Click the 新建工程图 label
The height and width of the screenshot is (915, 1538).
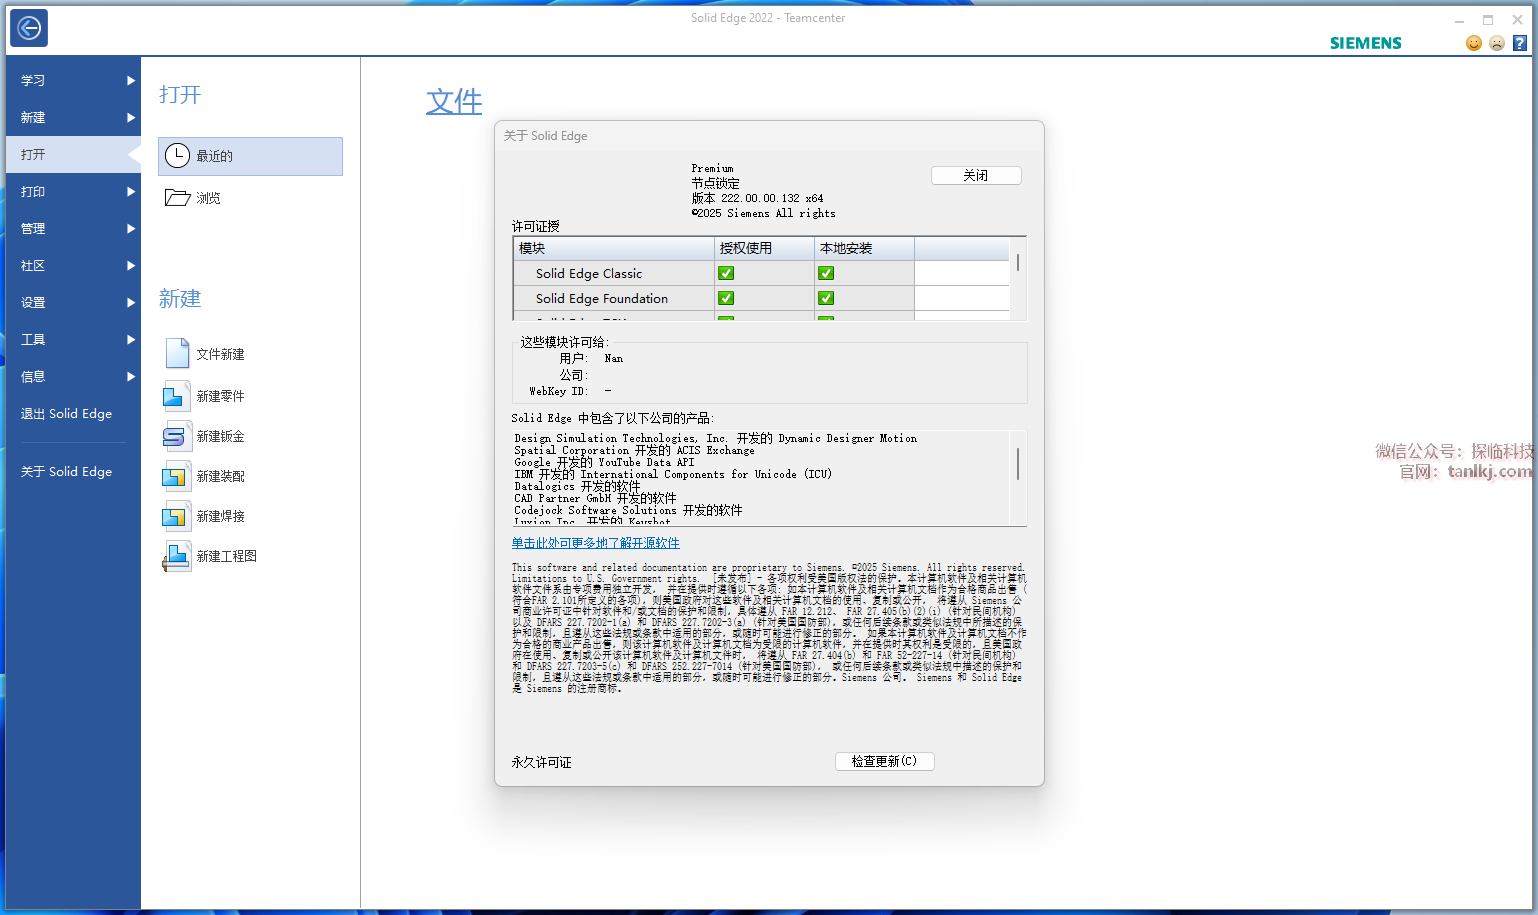(x=226, y=556)
